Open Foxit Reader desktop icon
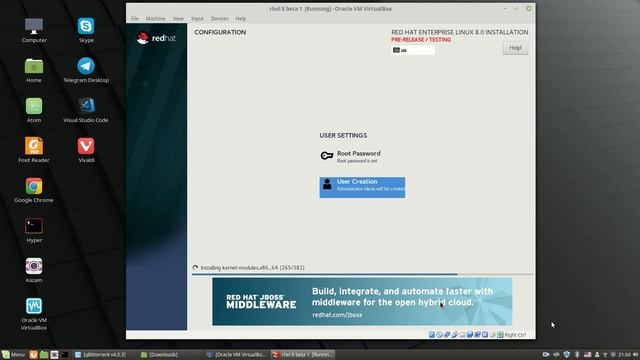640x360 pixels. click(x=34, y=146)
